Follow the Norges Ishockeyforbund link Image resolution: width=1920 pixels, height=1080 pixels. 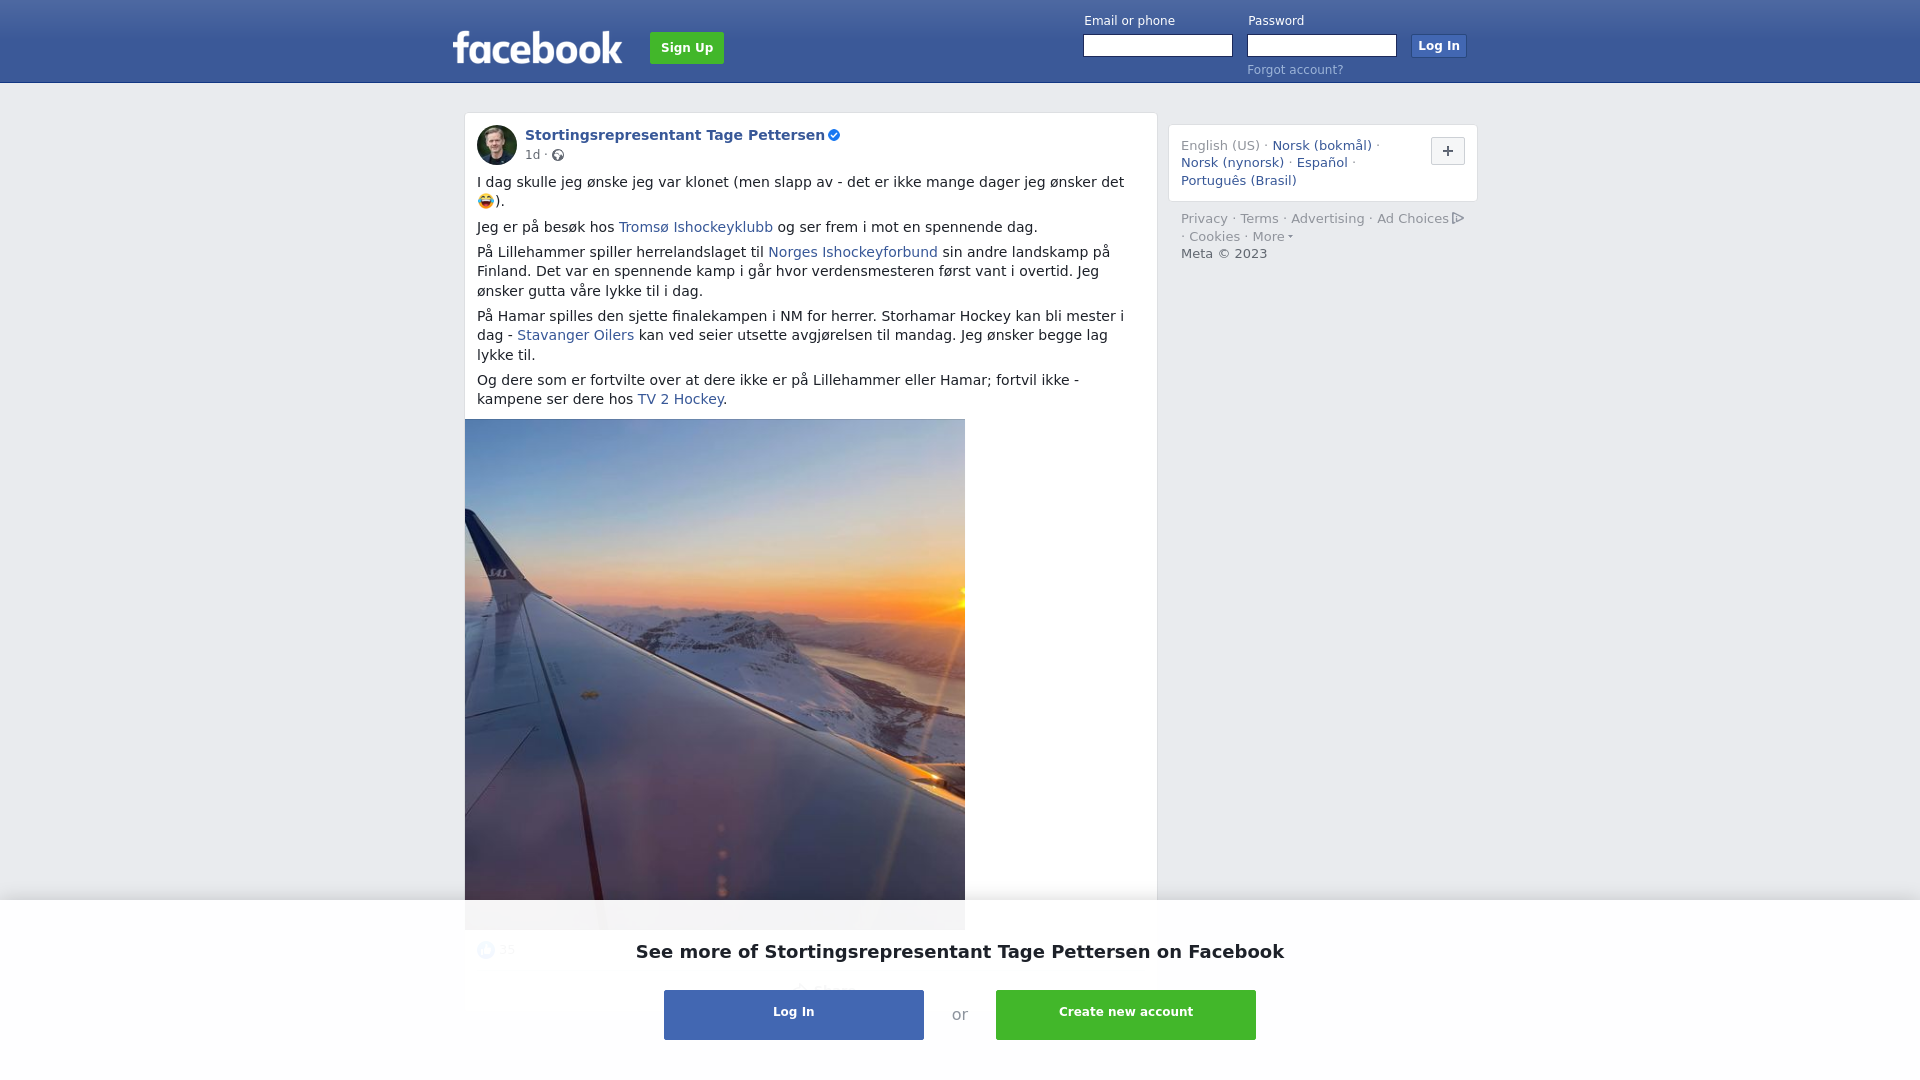click(853, 252)
